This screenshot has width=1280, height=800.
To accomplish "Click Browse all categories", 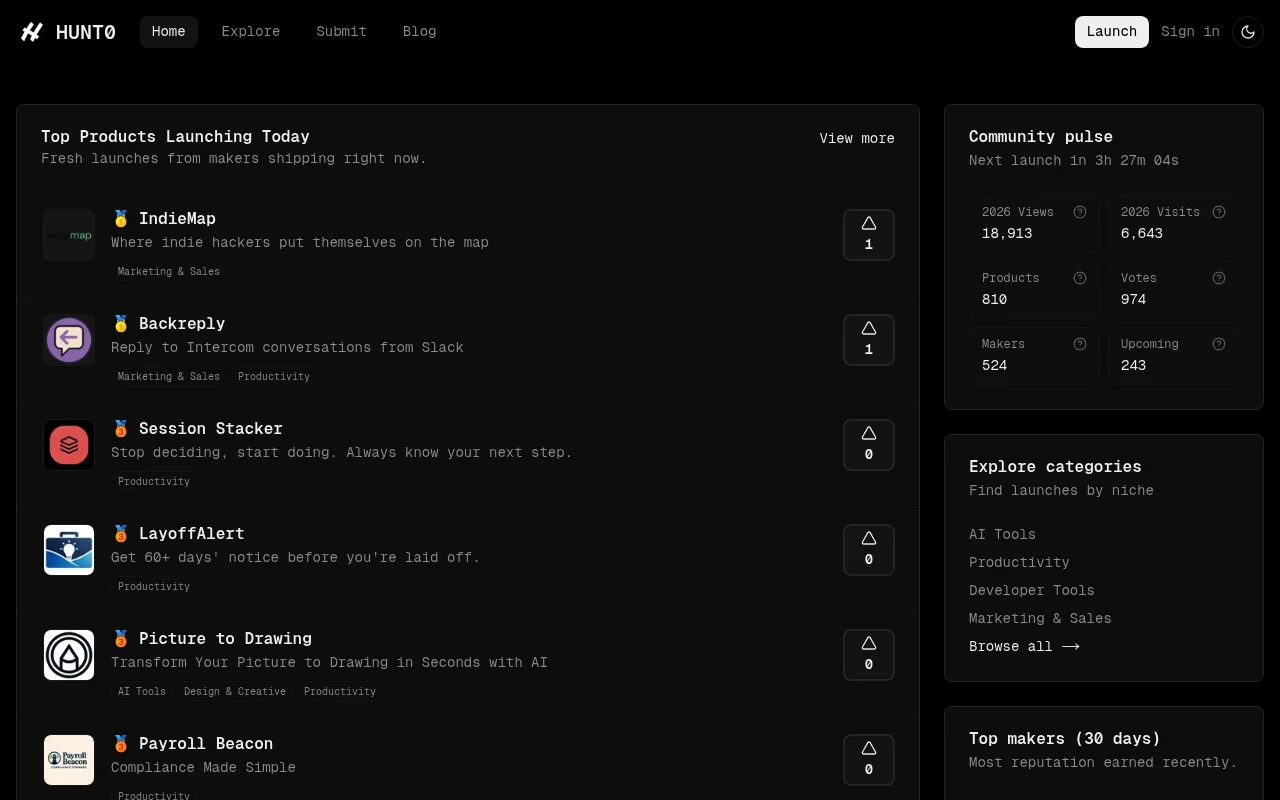I will [x=1024, y=646].
